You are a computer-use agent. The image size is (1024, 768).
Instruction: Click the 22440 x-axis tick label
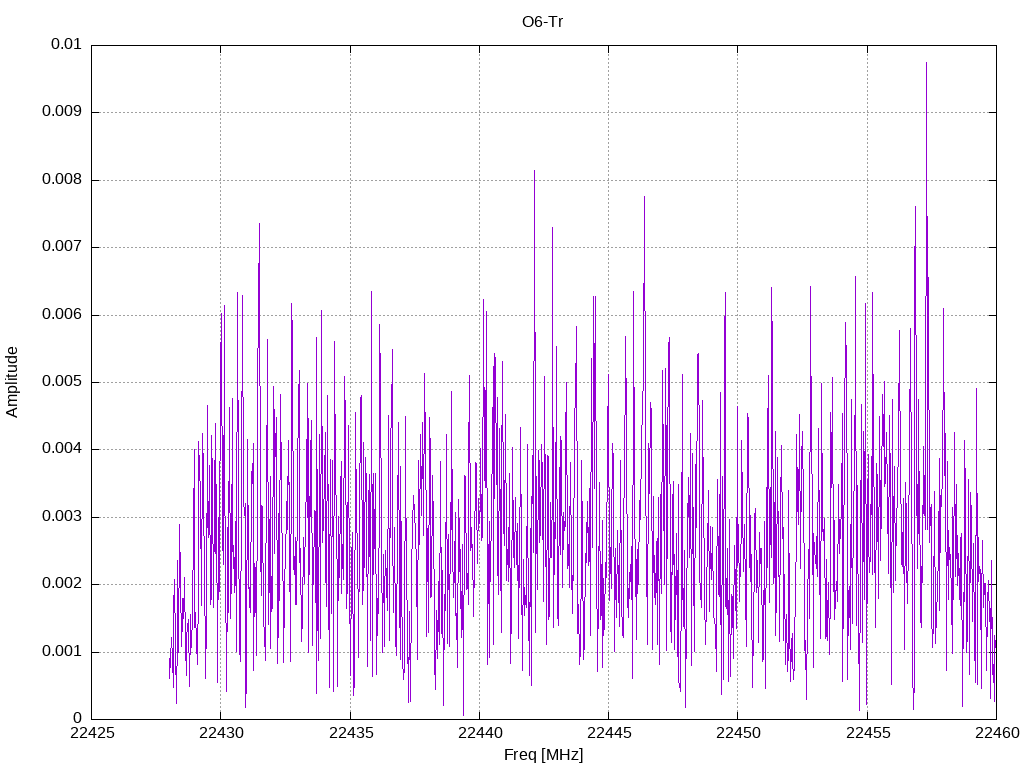[x=479, y=733]
